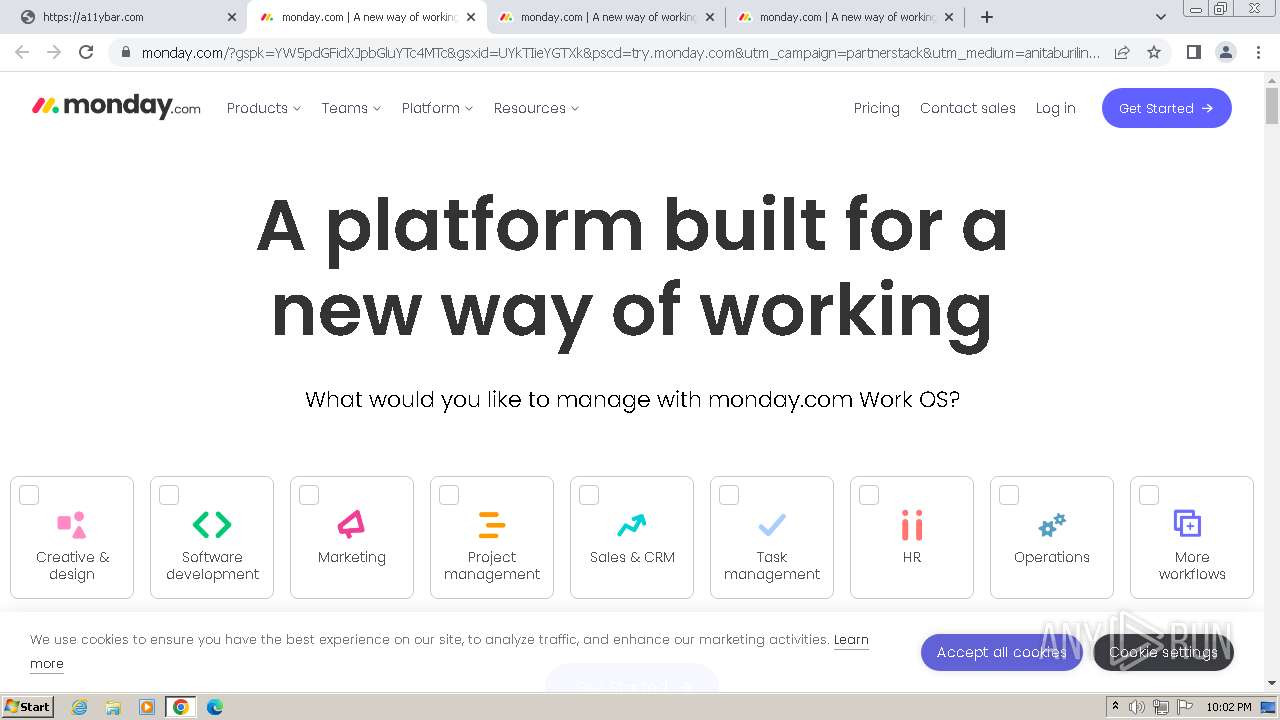Open Chrome three-dot menu
Screen dimensions: 1280x720
(1258, 52)
